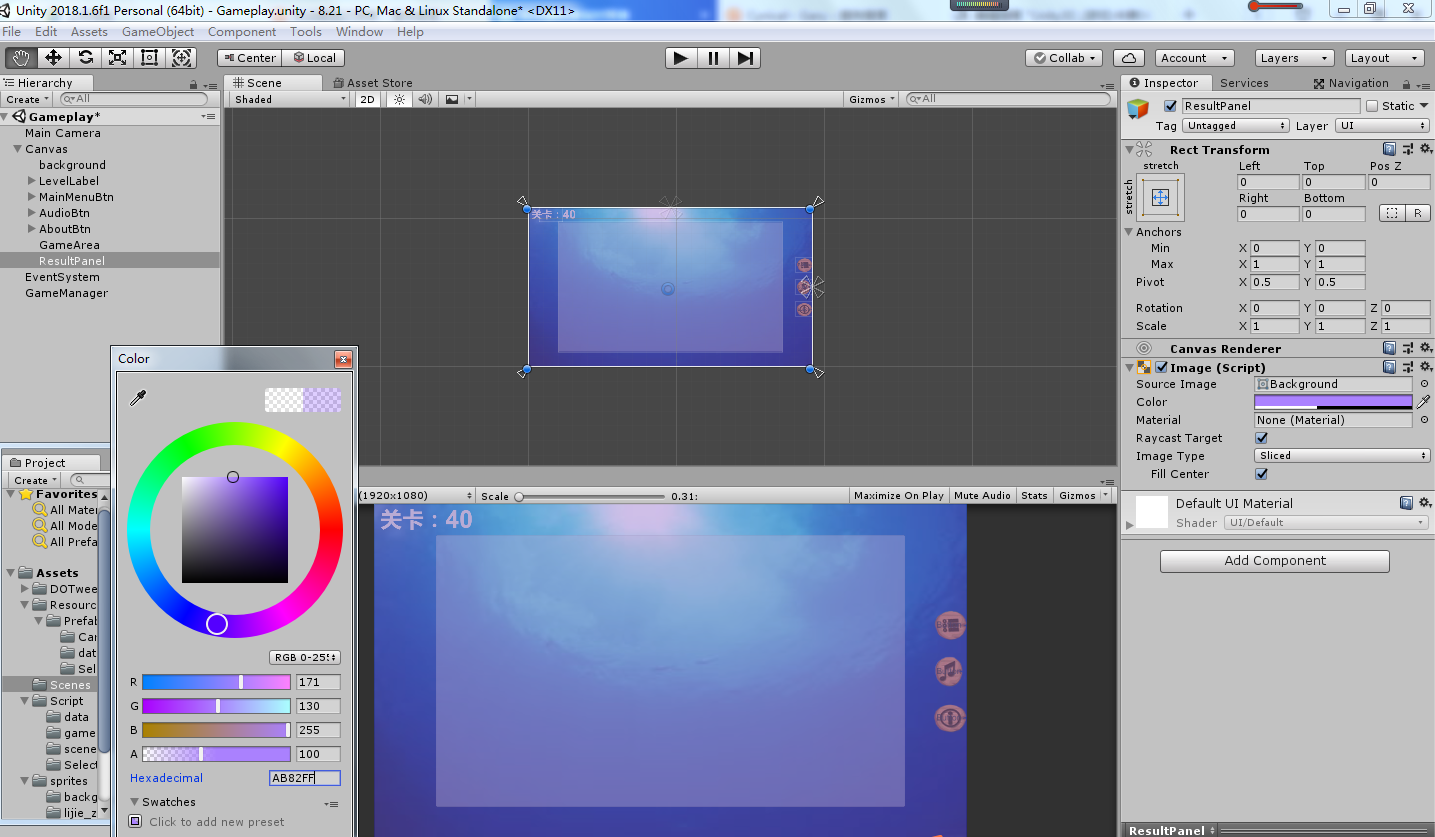Select the Scale tool
Screen dimensions: 1435x837
(x=117, y=58)
